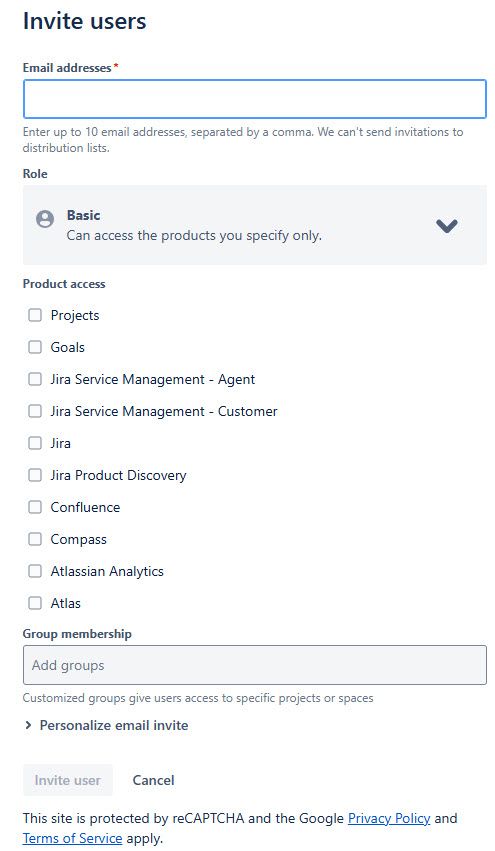Expand the Personalize email invite section
The width and height of the screenshot is (495, 851).
click(106, 725)
